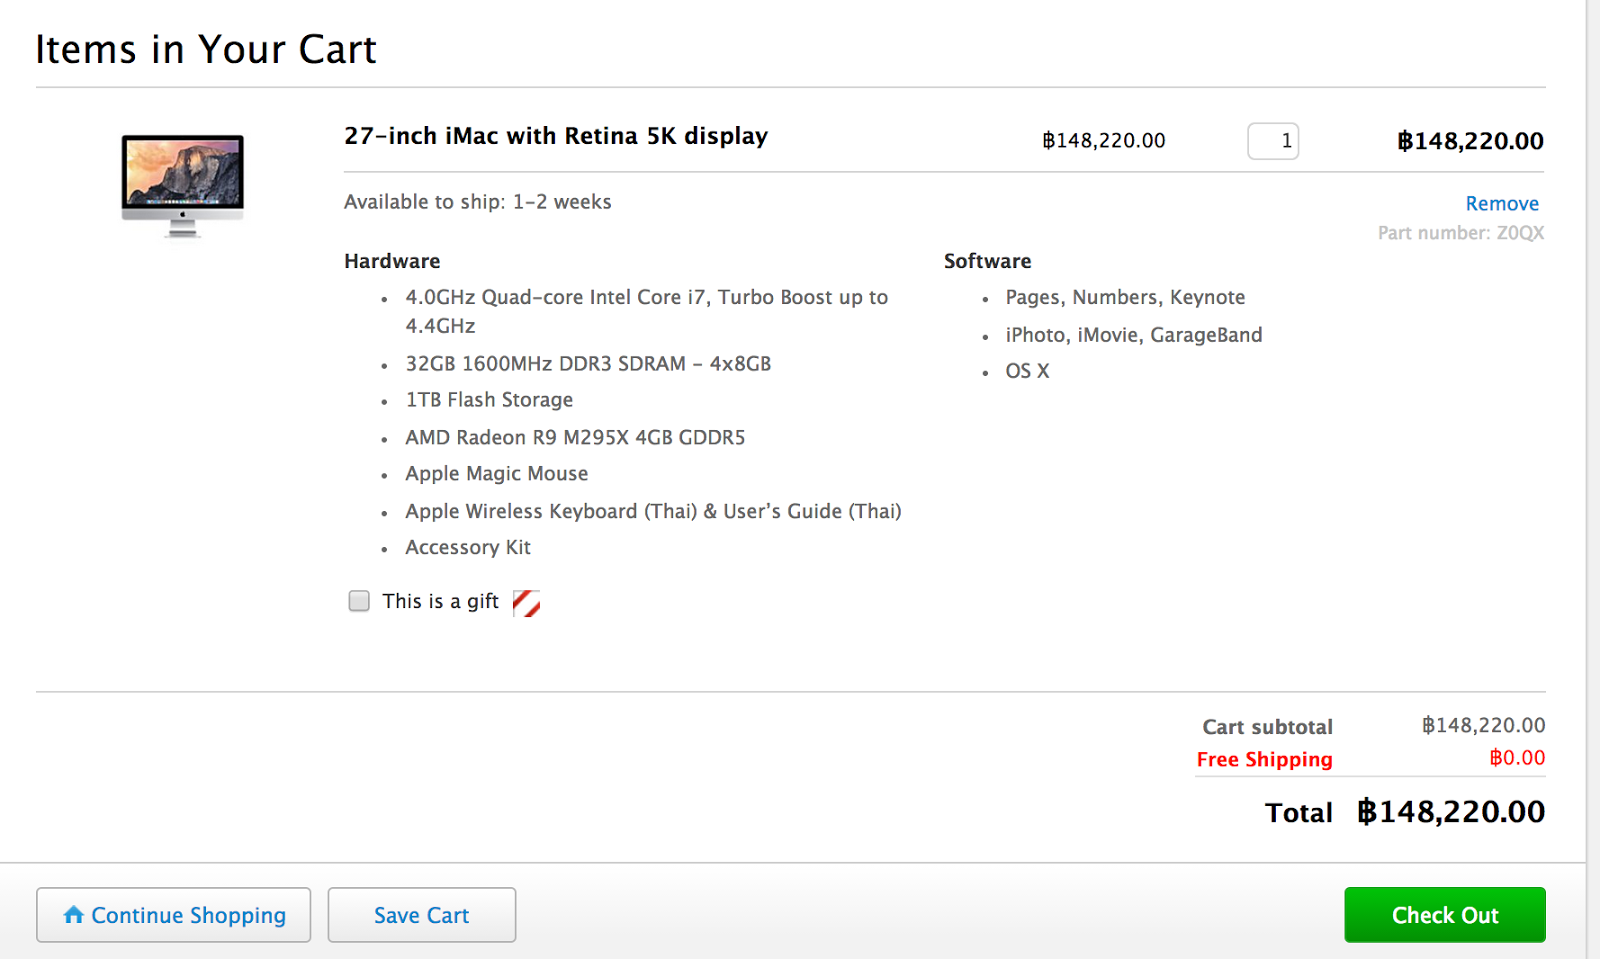Proceed with the green Check Out button
Screen dimensions: 1600x959
[1444, 915]
